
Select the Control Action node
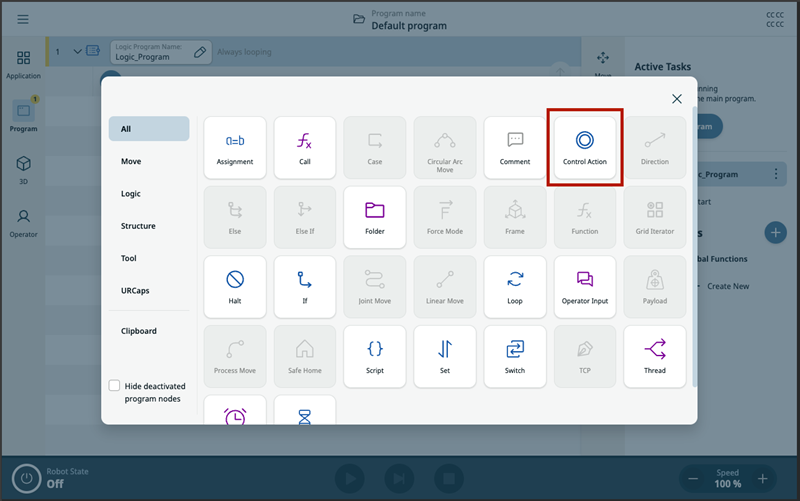click(585, 147)
